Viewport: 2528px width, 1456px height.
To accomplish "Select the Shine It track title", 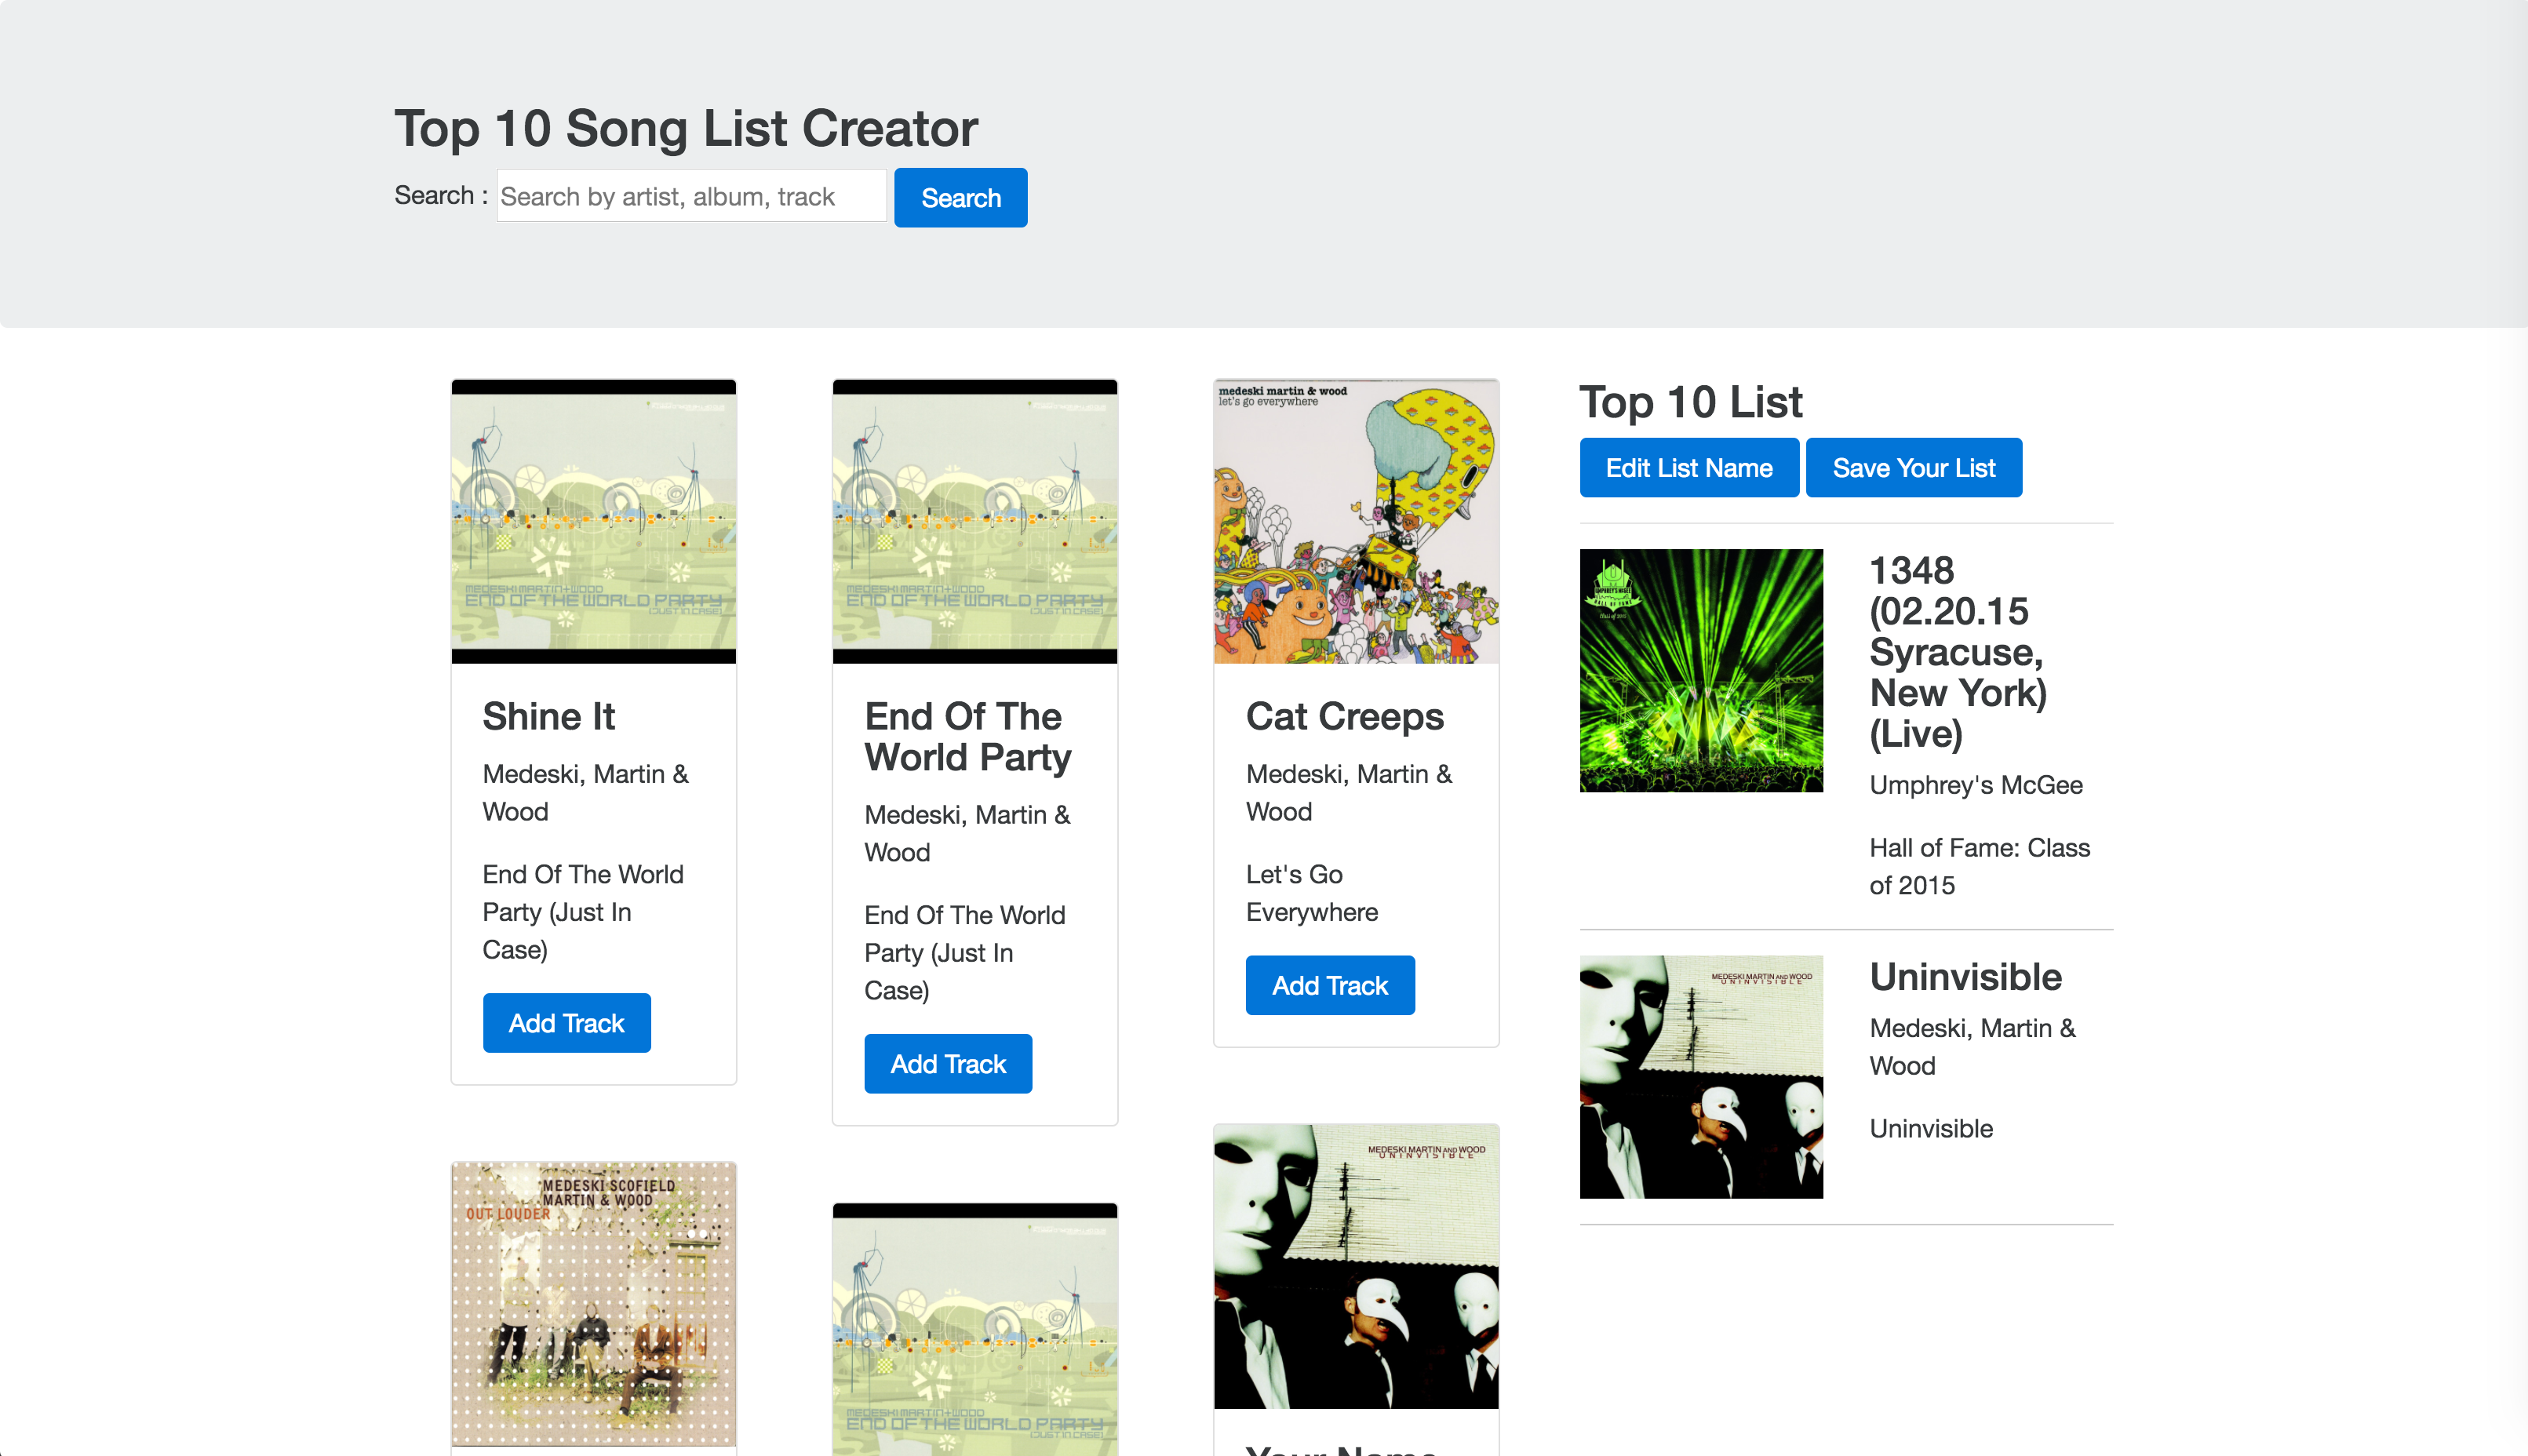I will (548, 716).
